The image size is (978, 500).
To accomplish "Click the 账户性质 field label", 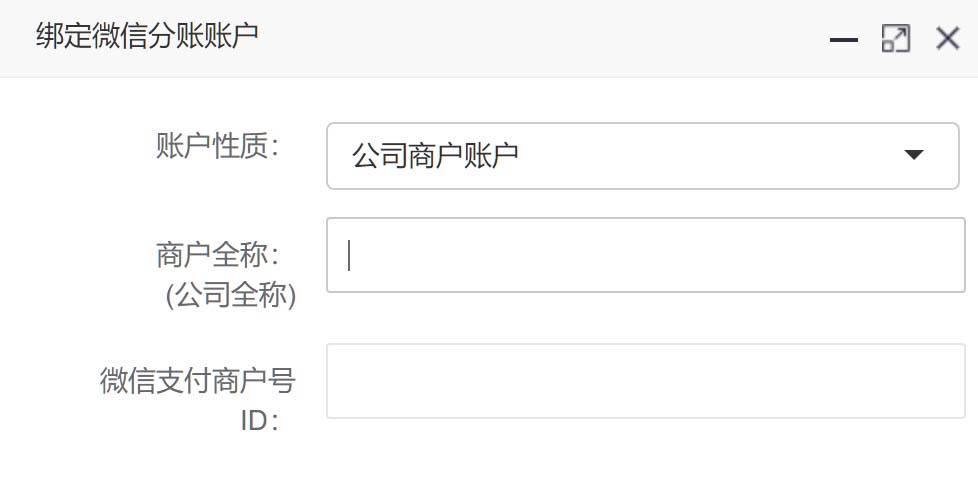I will (216, 147).
